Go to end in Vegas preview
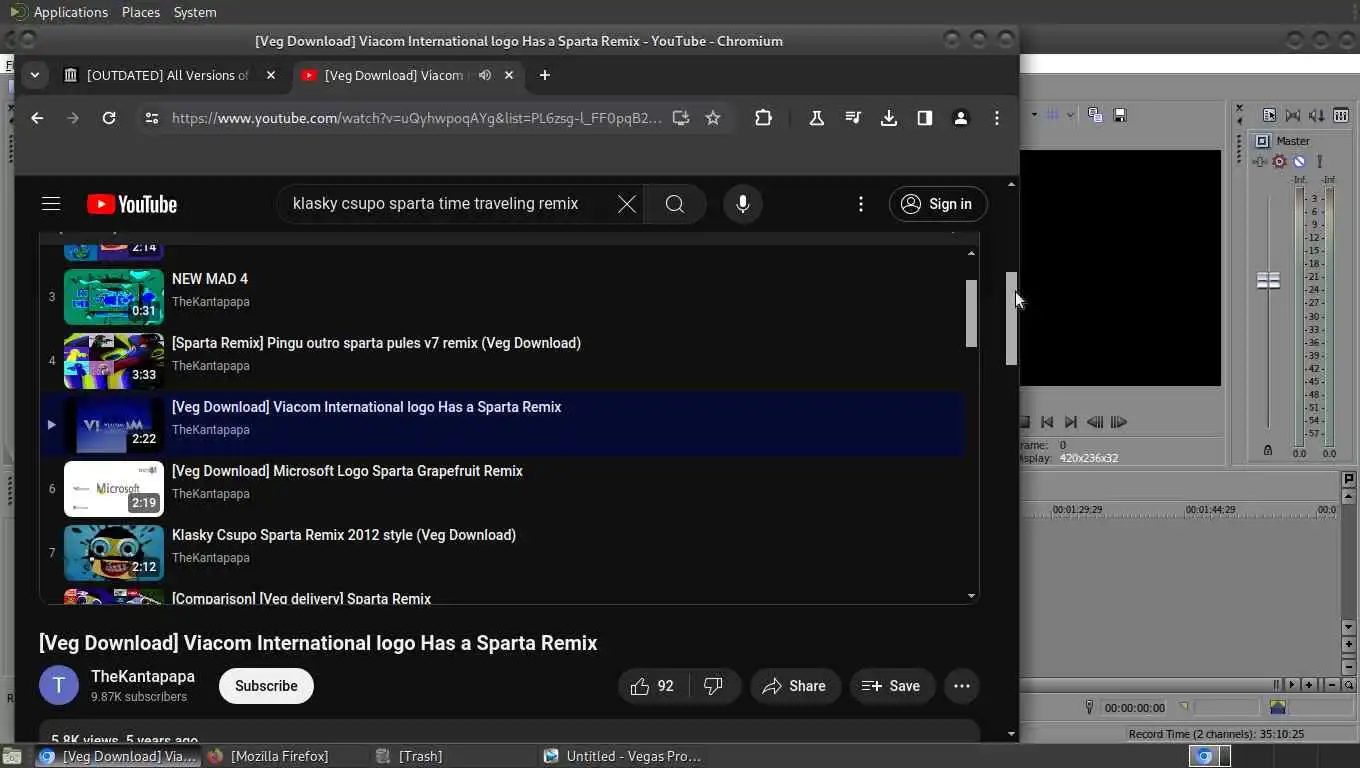Viewport: 1360px width, 768px height. (1070, 422)
